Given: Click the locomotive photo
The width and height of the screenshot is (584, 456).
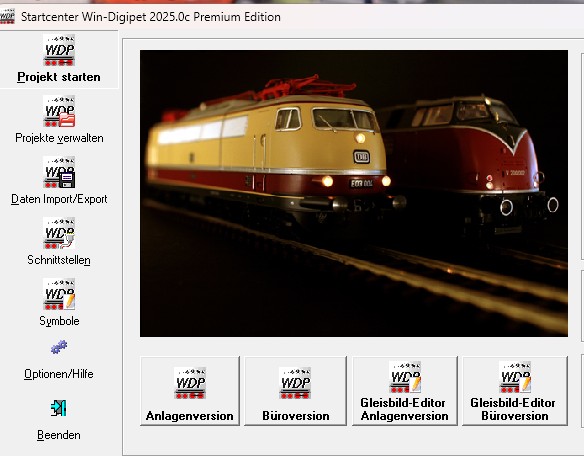Looking at the screenshot, I should tap(354, 193).
